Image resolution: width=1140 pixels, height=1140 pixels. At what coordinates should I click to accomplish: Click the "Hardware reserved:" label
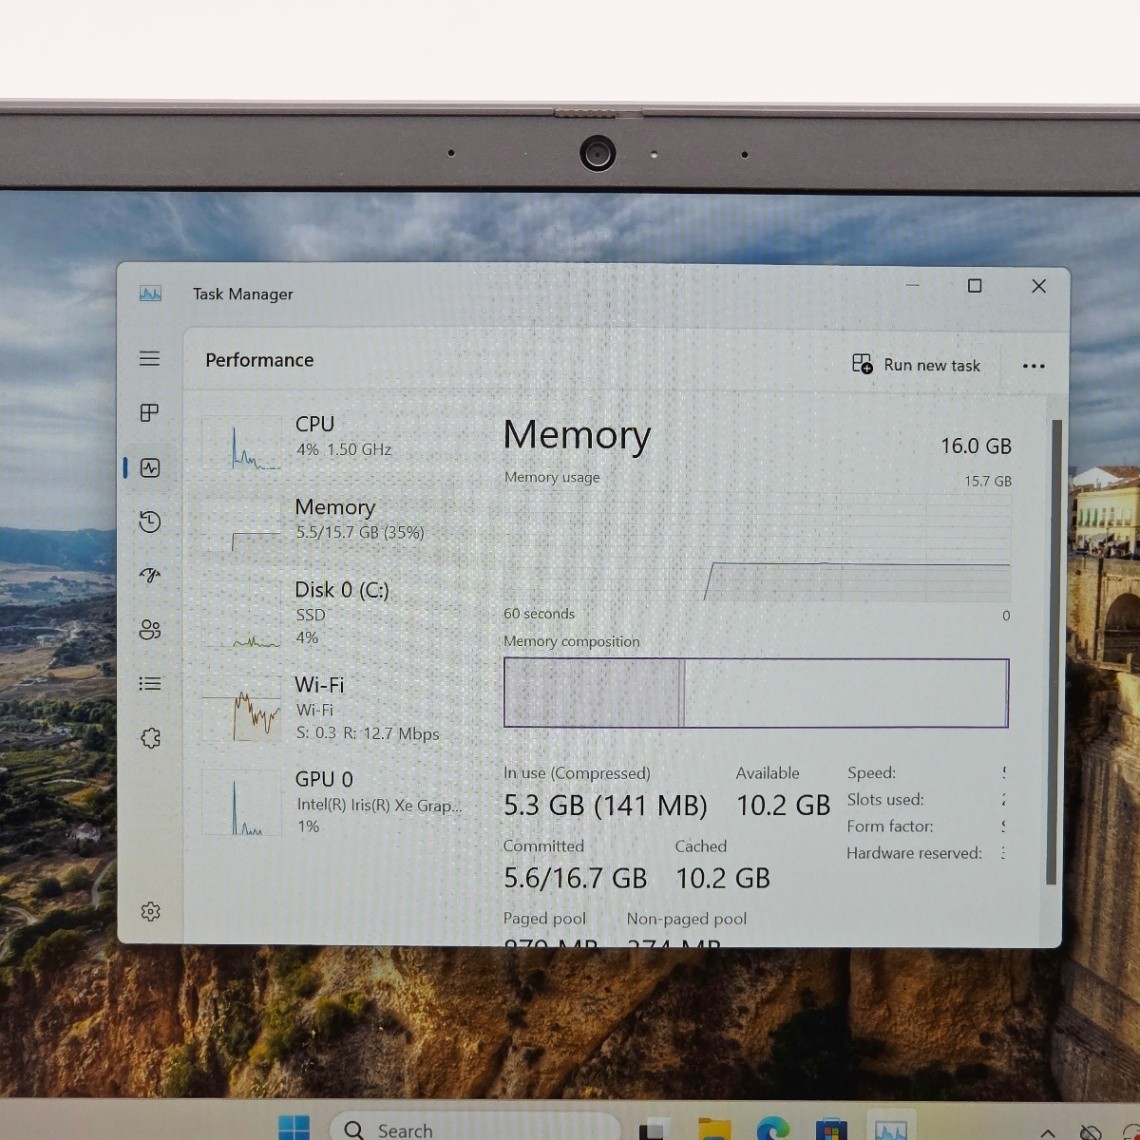[x=914, y=853]
